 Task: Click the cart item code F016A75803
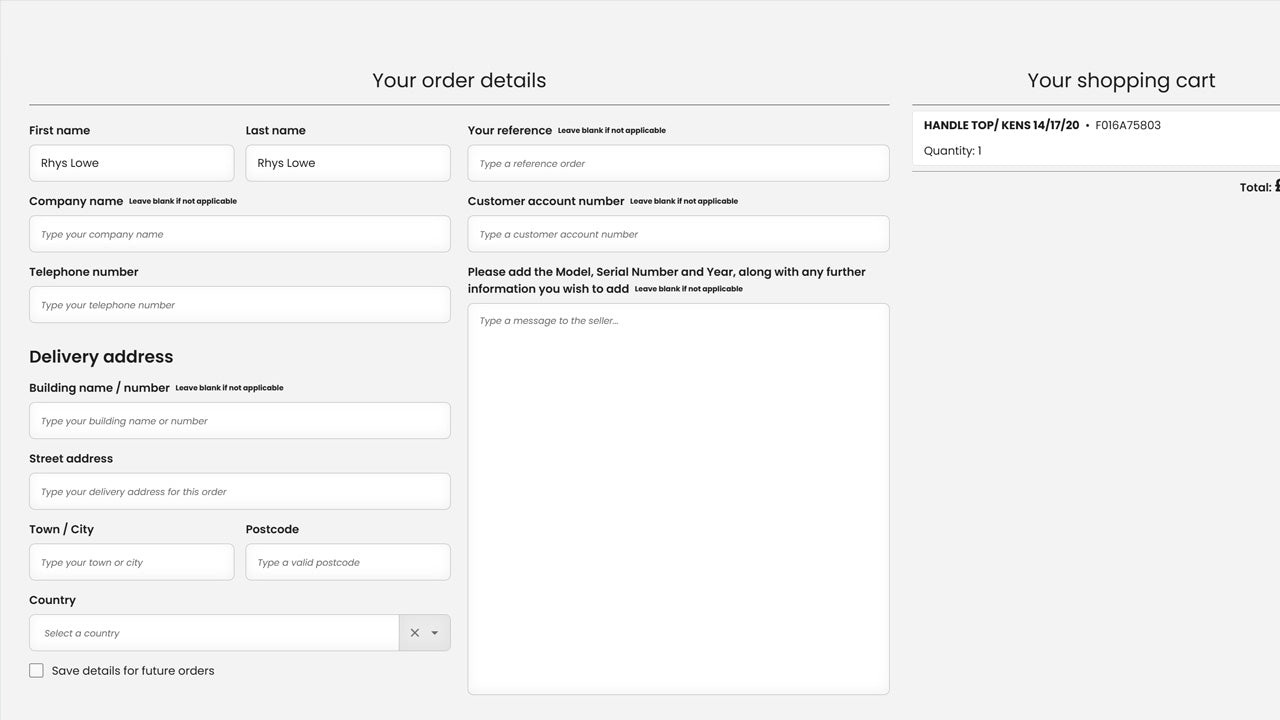pyautogui.click(x=1128, y=126)
